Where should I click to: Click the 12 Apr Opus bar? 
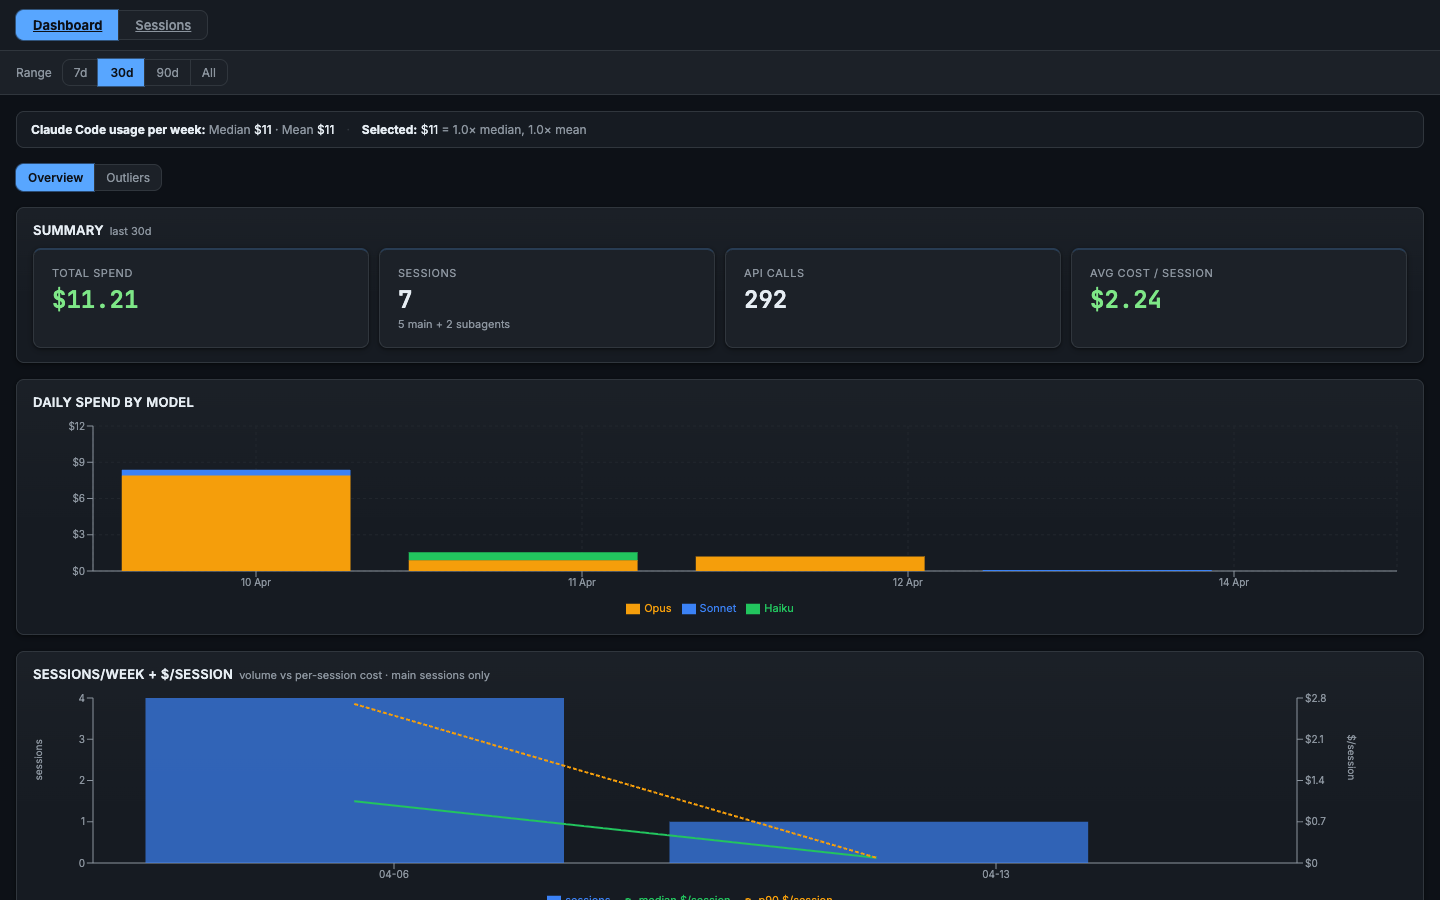(810, 564)
